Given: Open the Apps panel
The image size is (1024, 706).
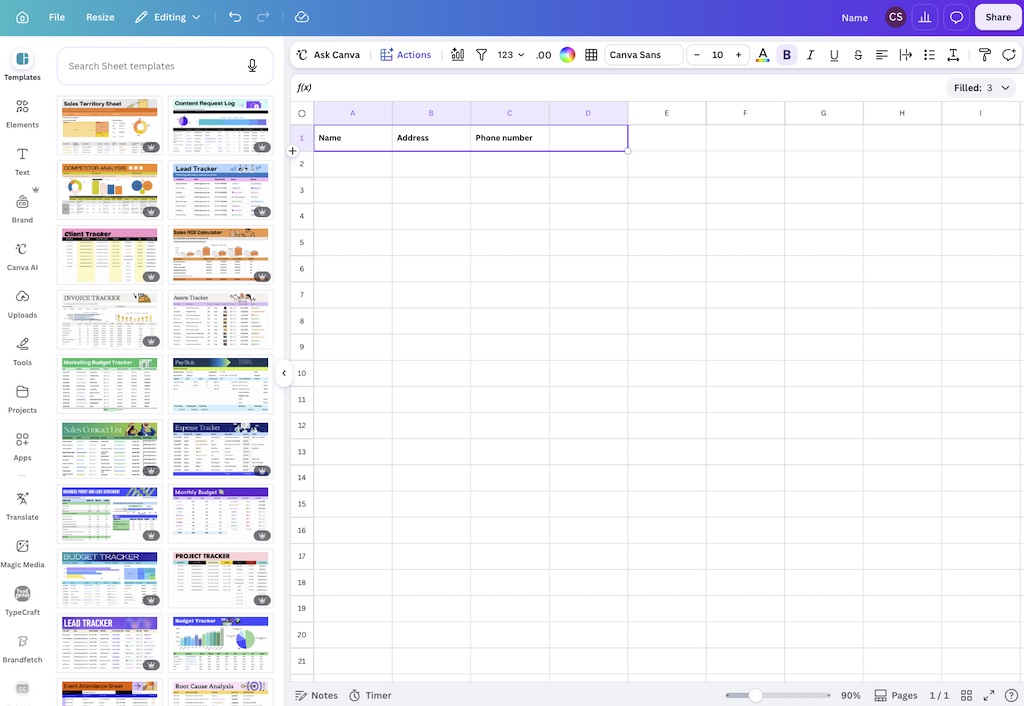Looking at the screenshot, I should 22,447.
